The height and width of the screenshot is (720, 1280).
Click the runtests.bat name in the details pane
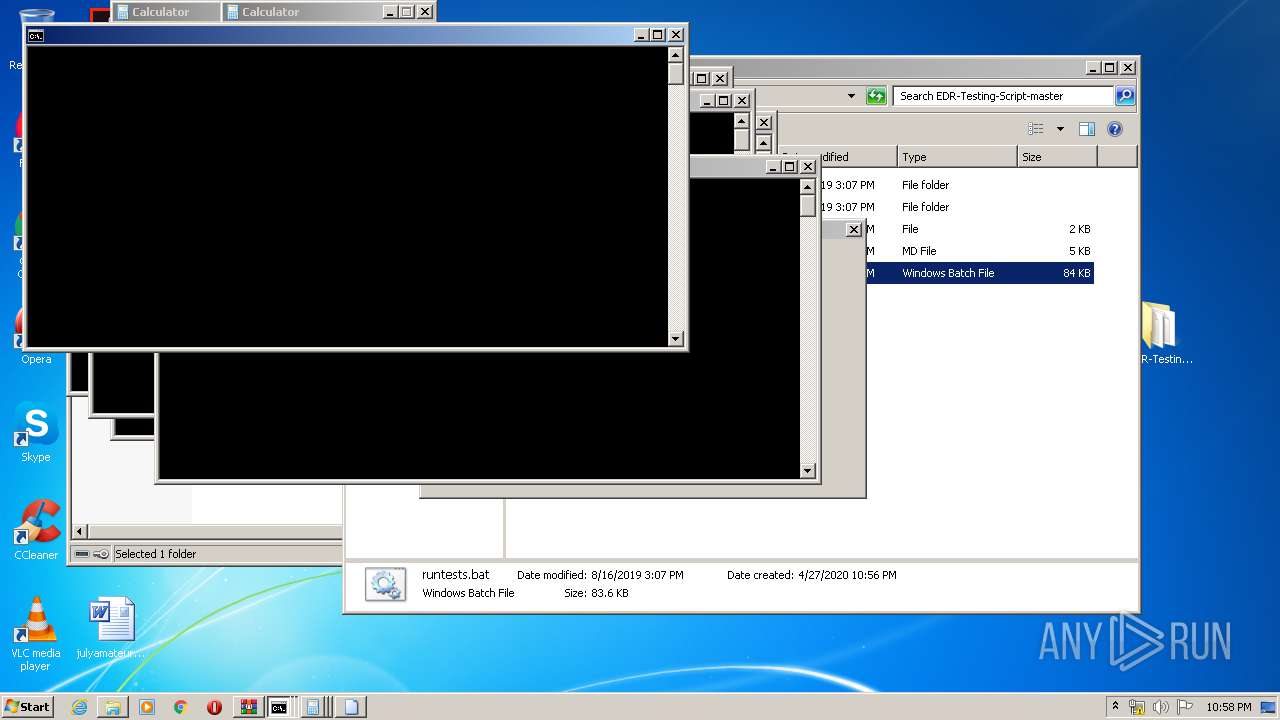[456, 575]
